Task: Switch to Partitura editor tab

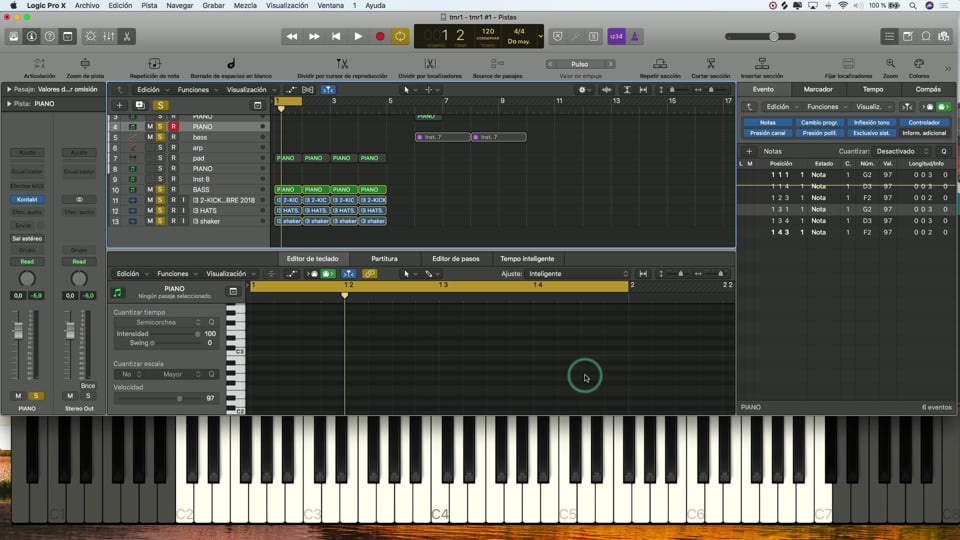Action: click(384, 259)
